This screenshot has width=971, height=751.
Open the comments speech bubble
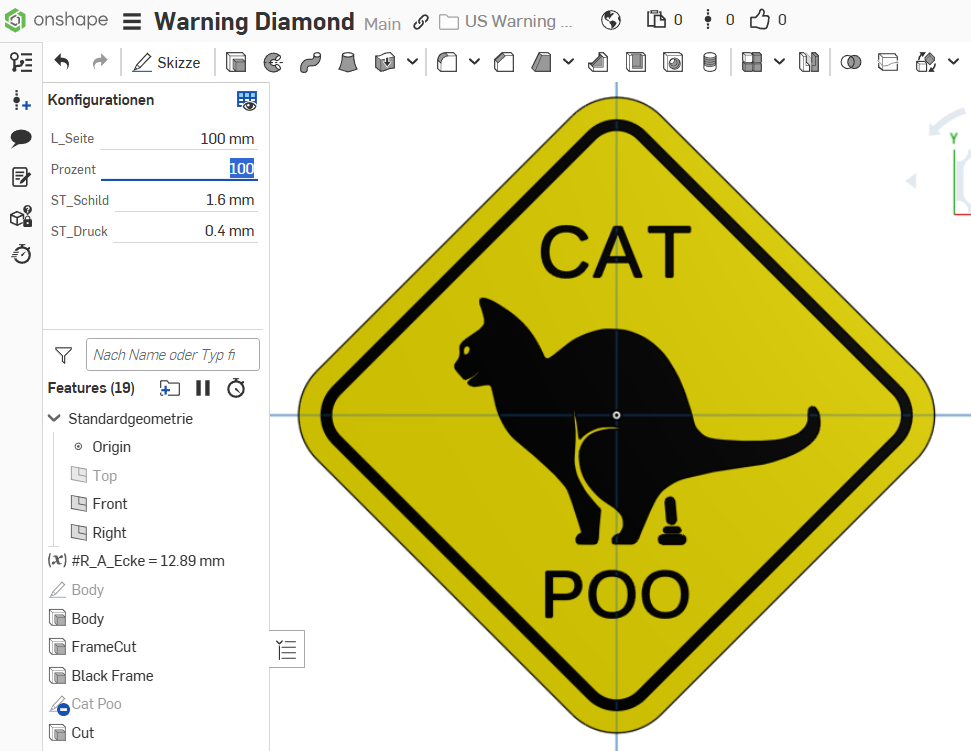click(x=21, y=138)
